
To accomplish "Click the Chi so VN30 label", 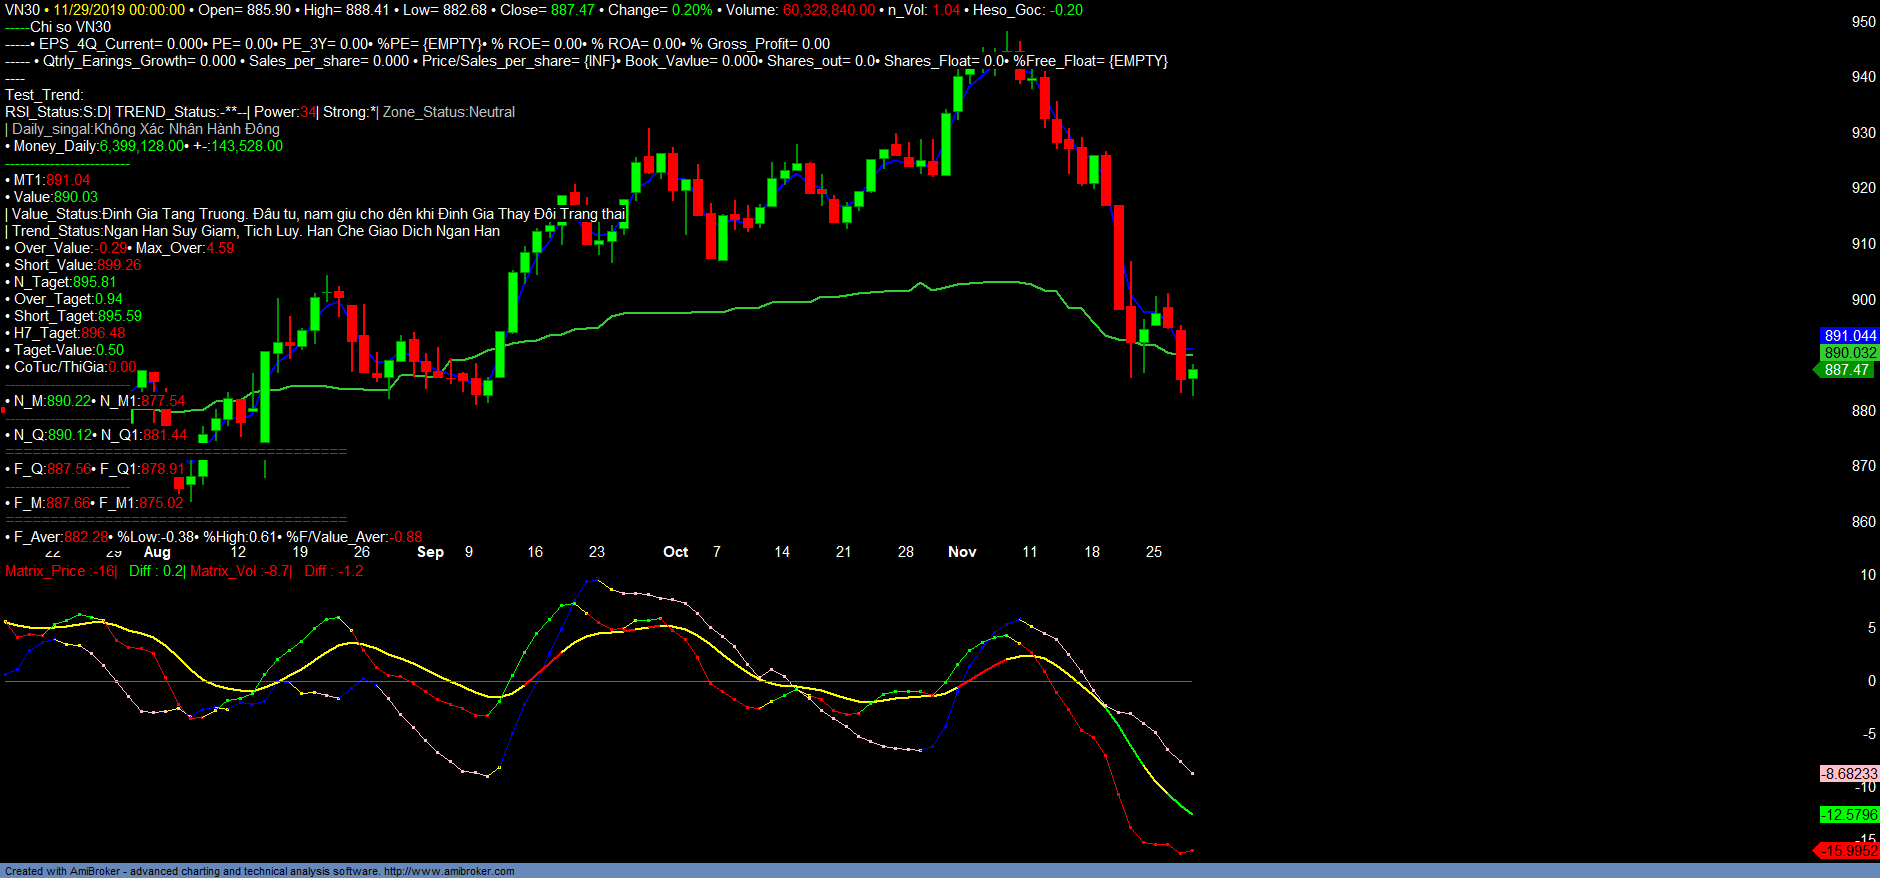I will [70, 27].
